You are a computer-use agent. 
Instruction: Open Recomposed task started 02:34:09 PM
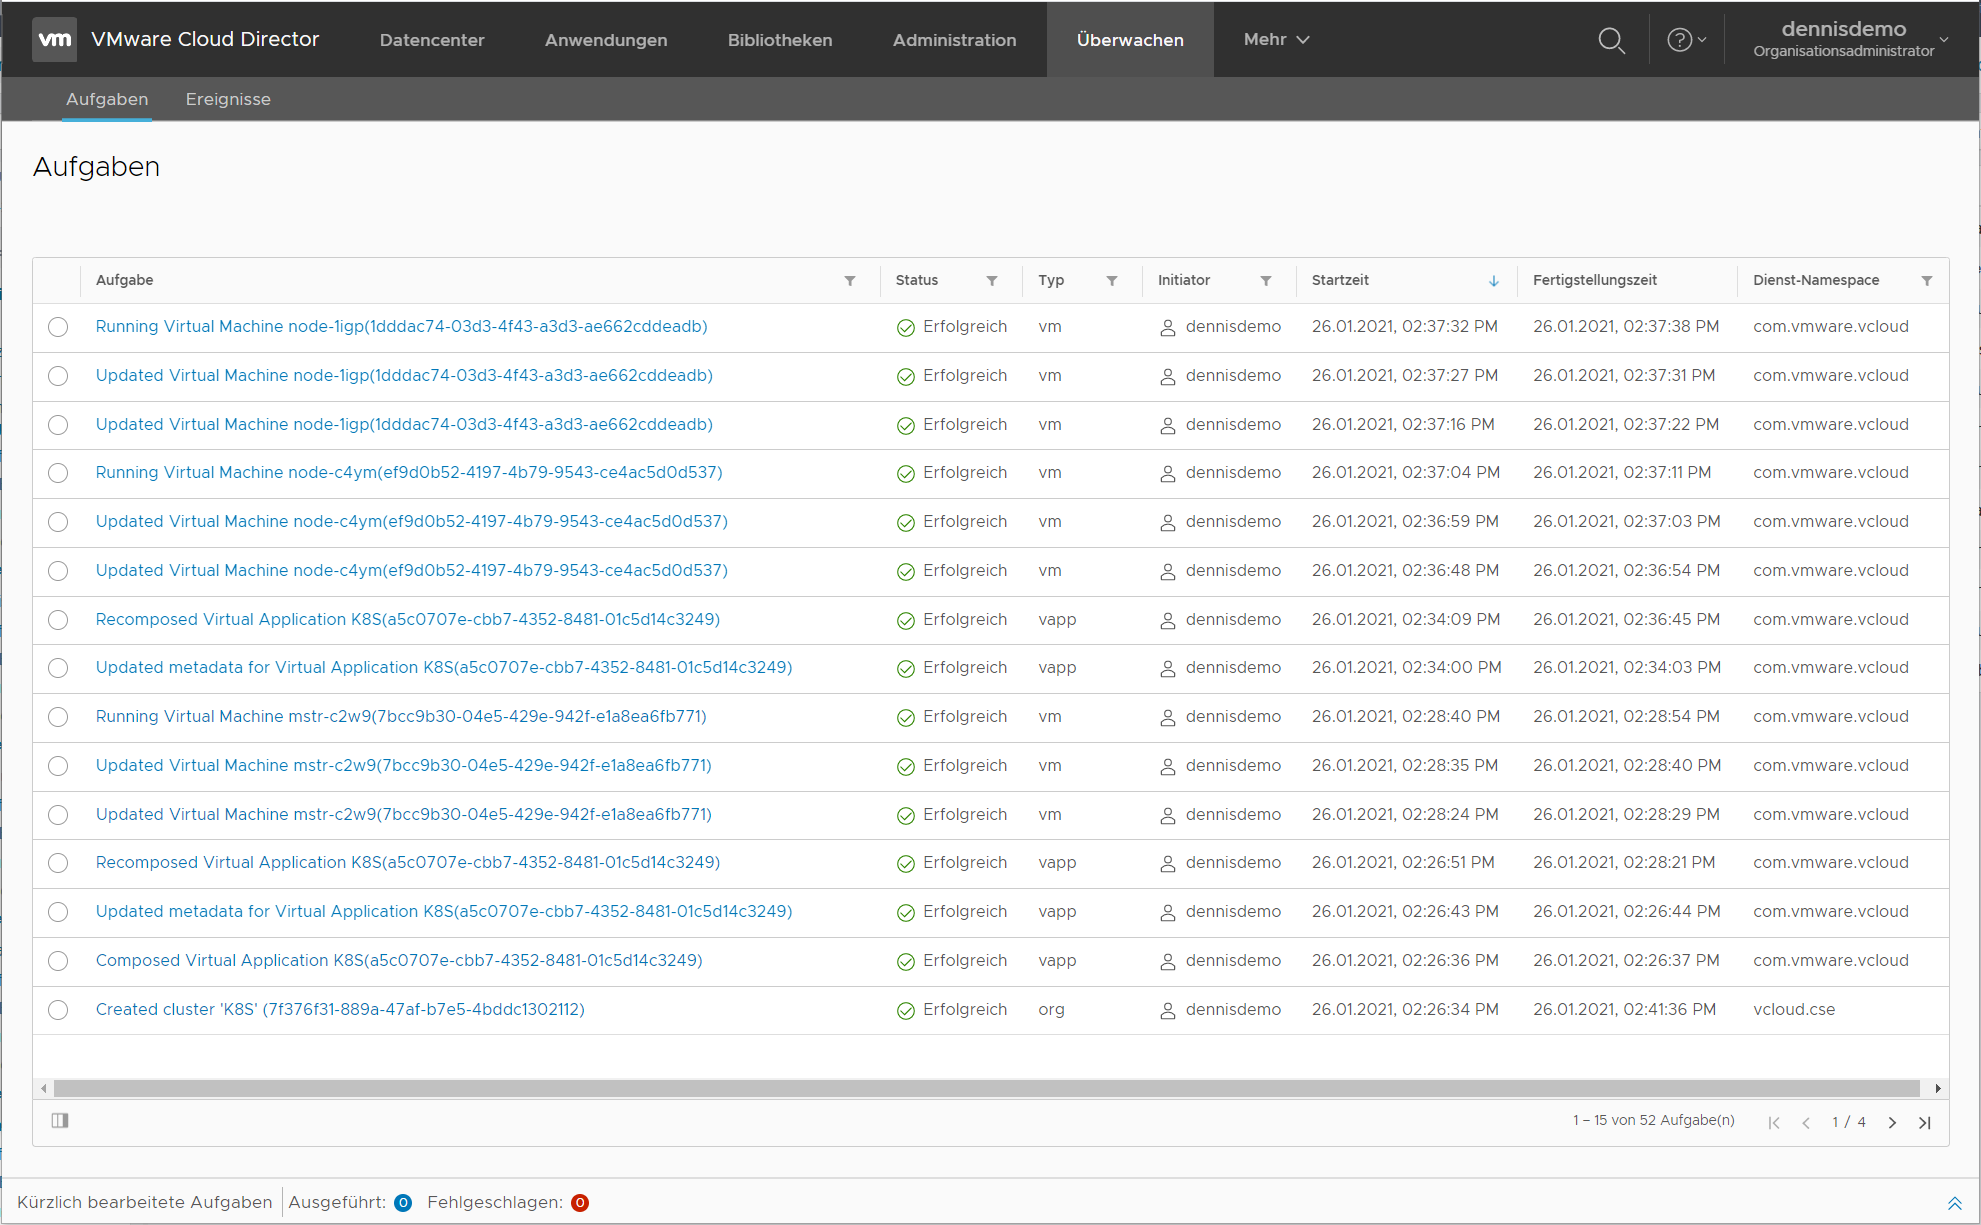pos(408,620)
